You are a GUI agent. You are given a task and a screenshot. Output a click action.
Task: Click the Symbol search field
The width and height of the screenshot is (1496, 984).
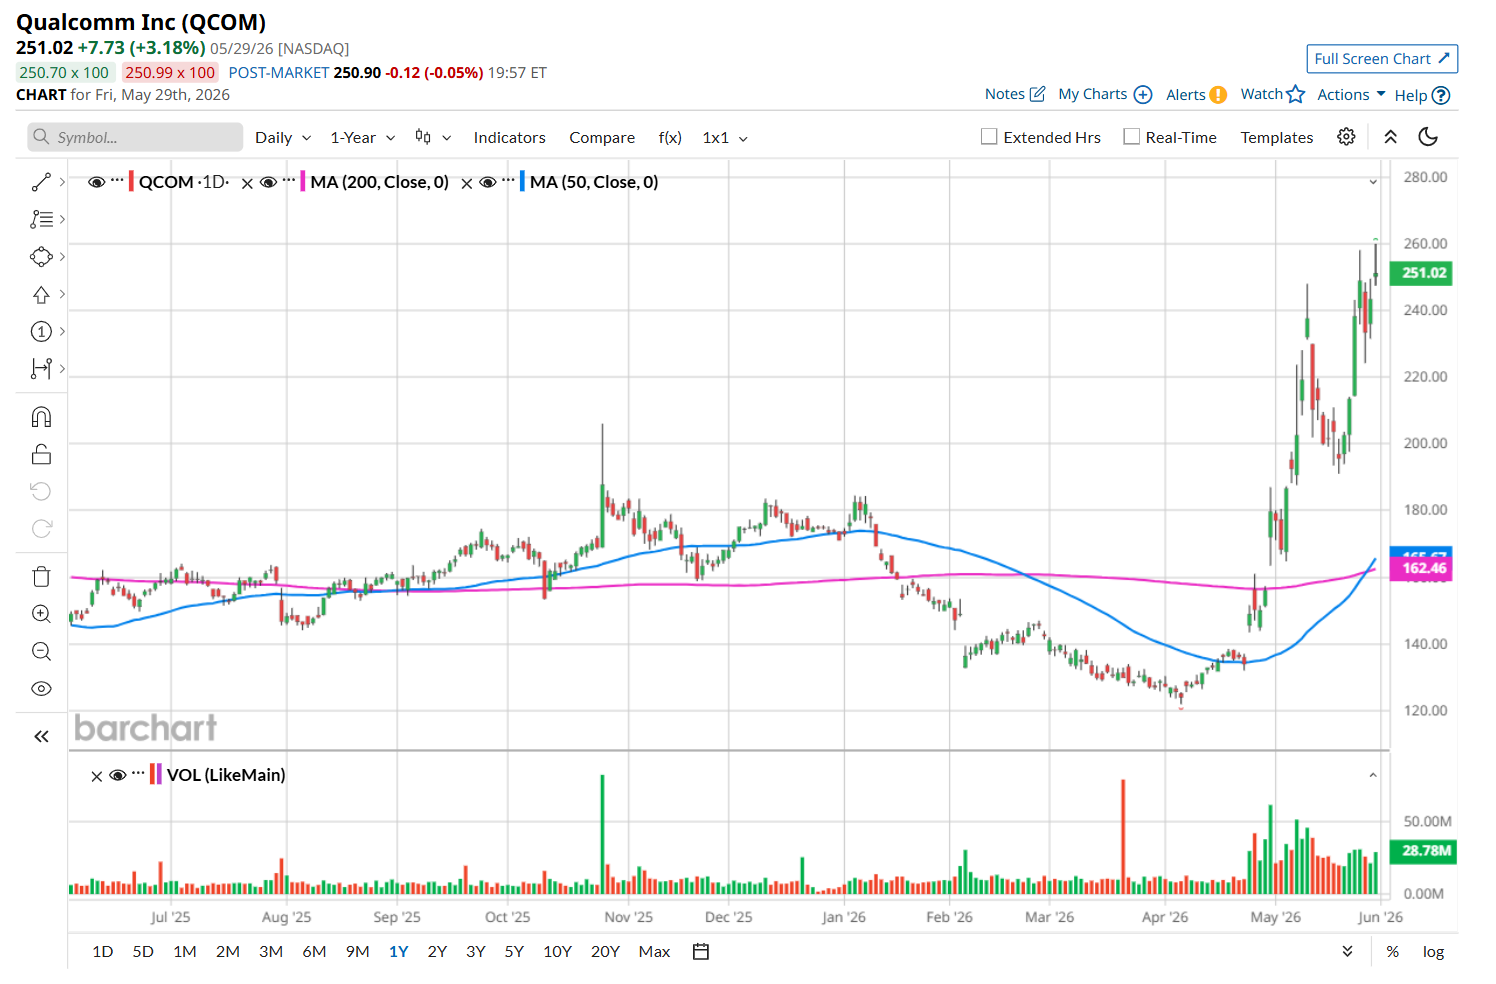pyautogui.click(x=135, y=137)
